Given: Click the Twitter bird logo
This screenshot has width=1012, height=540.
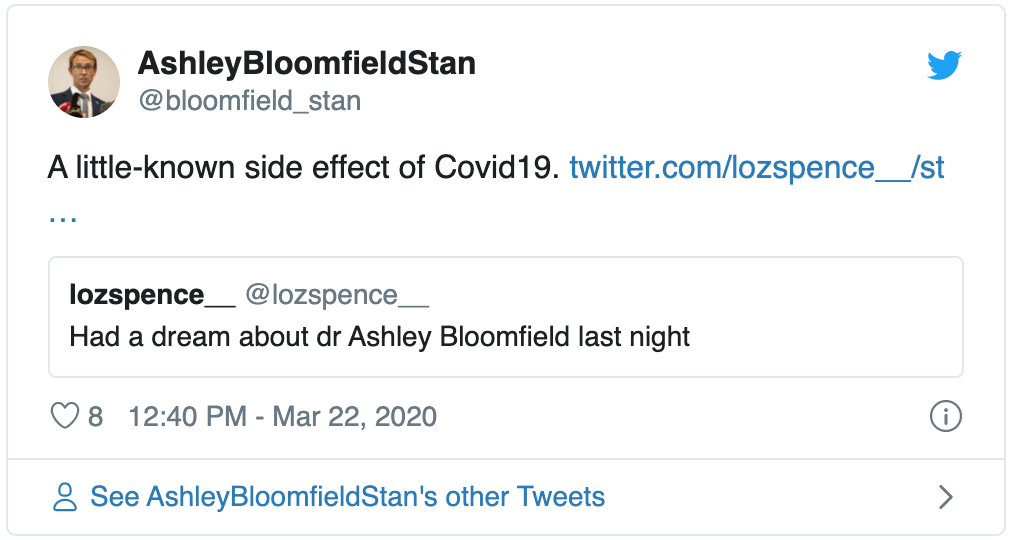Looking at the screenshot, I should pyautogui.click(x=944, y=65).
